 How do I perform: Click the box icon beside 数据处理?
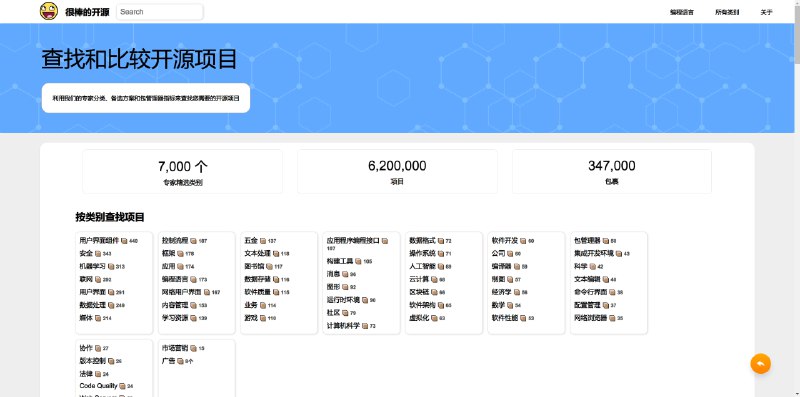pos(111,305)
